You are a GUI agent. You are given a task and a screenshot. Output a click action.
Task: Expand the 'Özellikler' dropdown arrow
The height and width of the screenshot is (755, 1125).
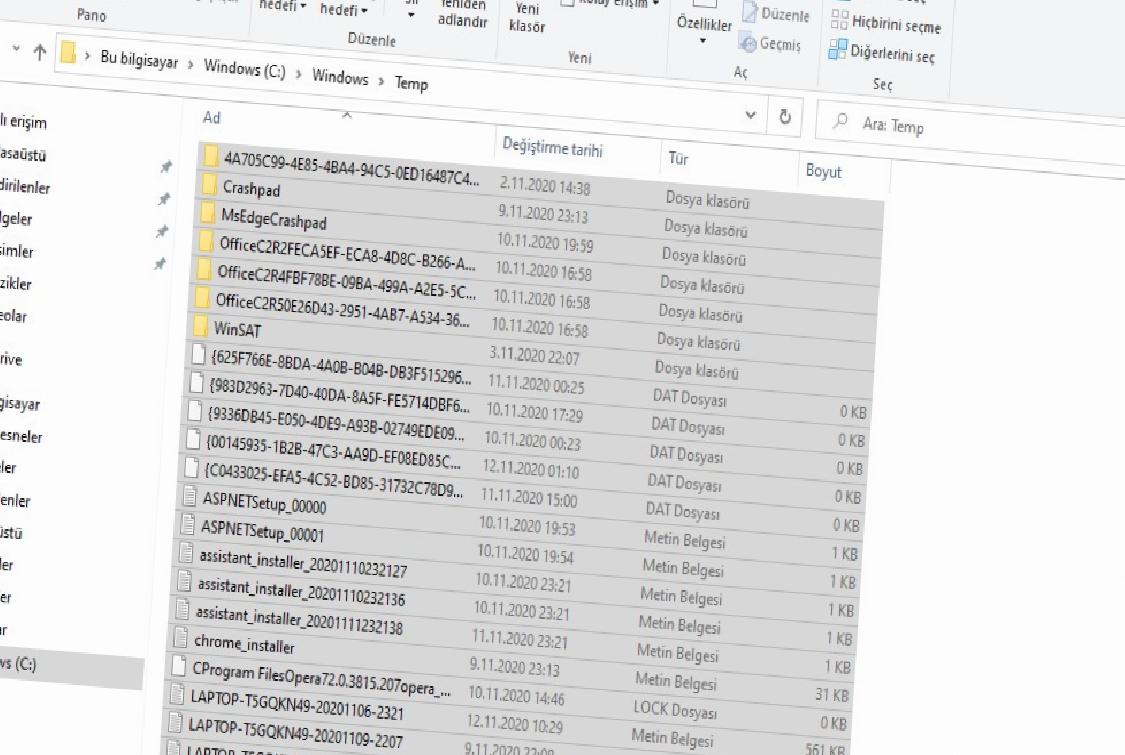coord(702,41)
